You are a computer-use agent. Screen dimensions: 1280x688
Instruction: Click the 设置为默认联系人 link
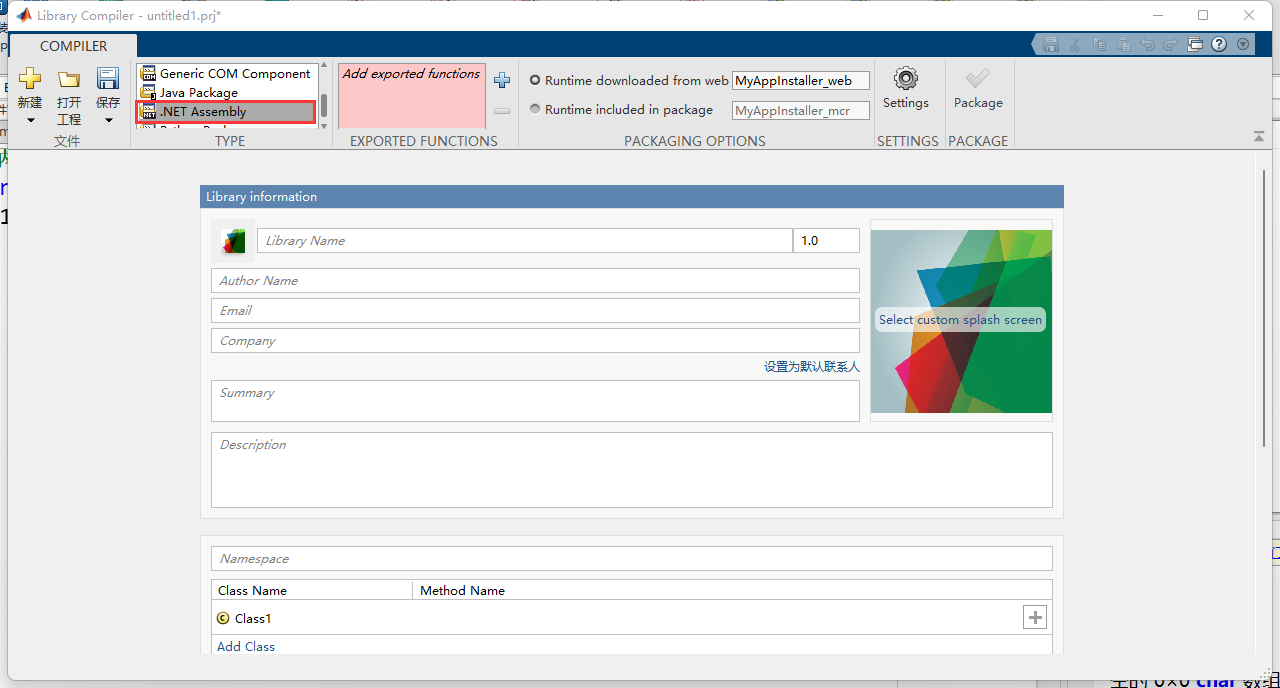pos(811,366)
